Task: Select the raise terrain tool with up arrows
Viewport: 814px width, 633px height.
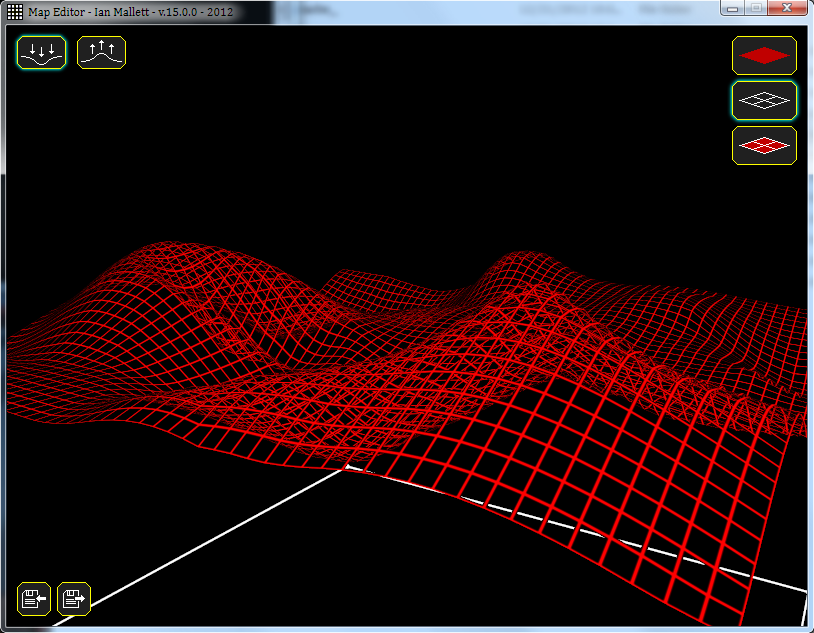Action: pos(101,52)
